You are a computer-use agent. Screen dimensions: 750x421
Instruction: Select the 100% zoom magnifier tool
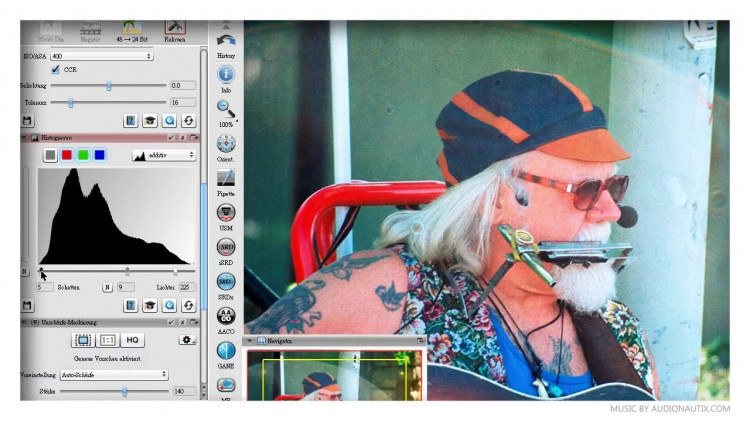pos(226,110)
